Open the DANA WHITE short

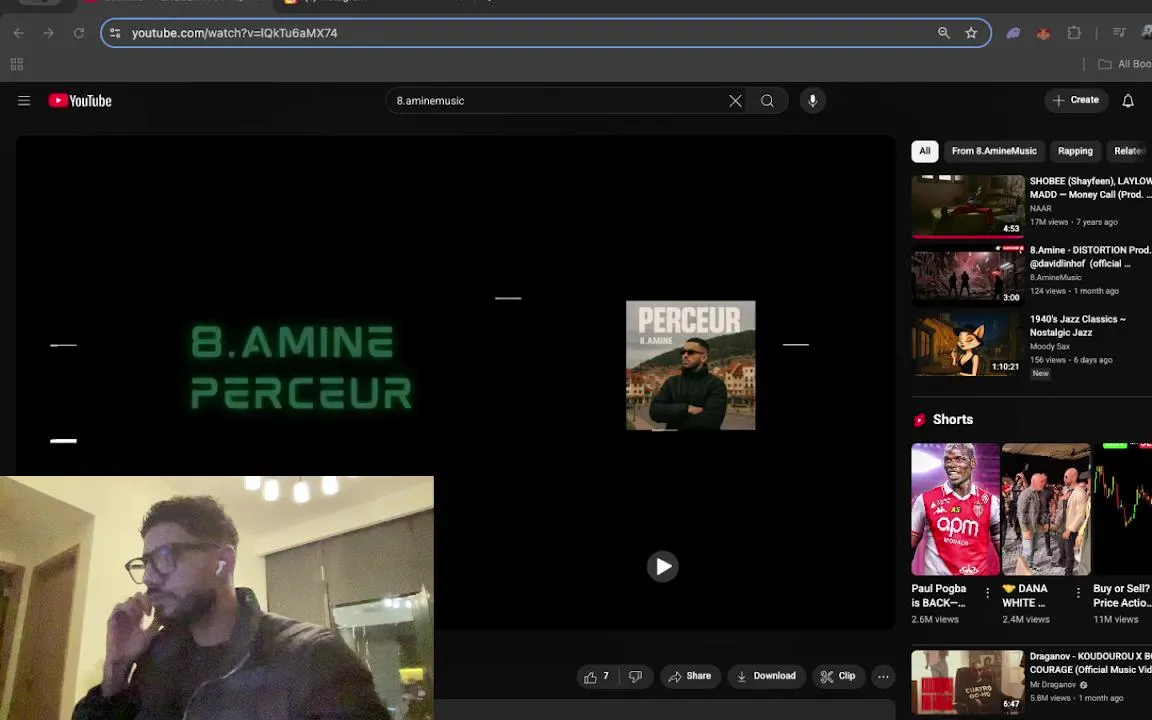coord(1046,509)
